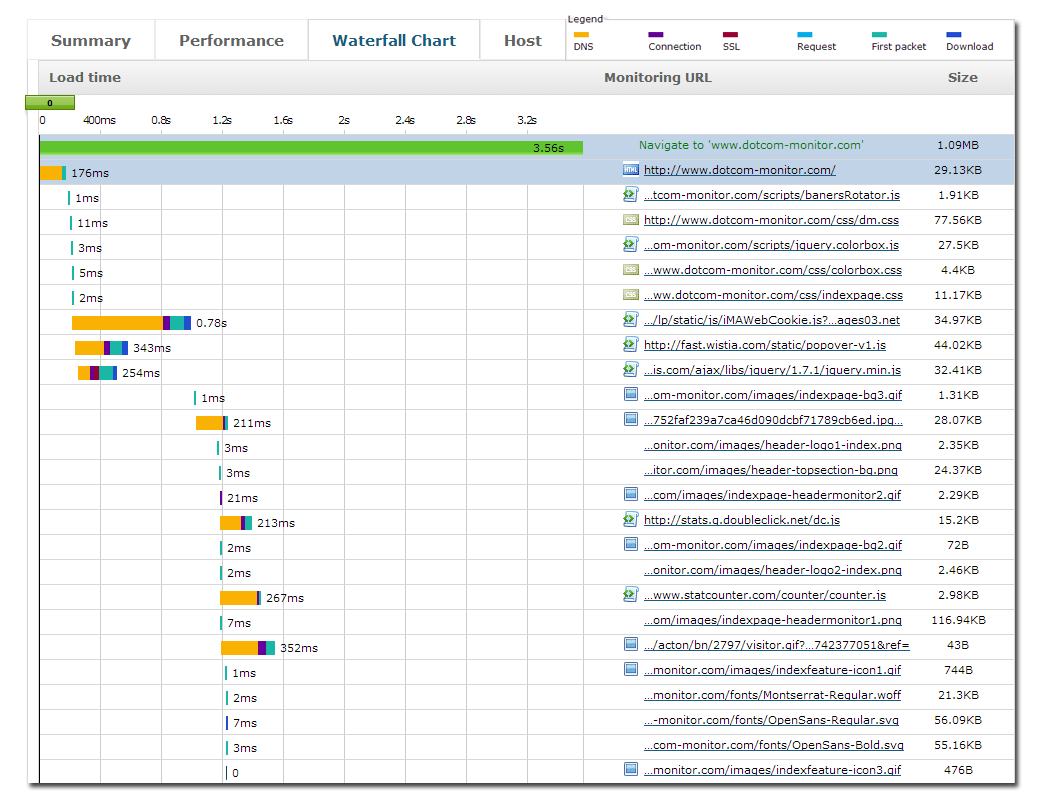Viewport: 1041px width, 802px height.
Task: Click the Size column header
Action: pyautogui.click(x=963, y=77)
